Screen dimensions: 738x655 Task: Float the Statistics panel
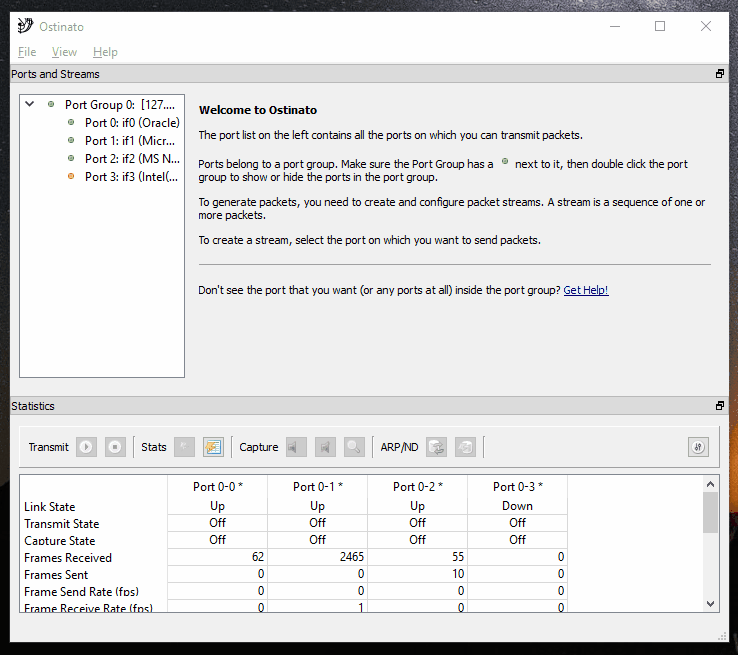click(x=720, y=406)
